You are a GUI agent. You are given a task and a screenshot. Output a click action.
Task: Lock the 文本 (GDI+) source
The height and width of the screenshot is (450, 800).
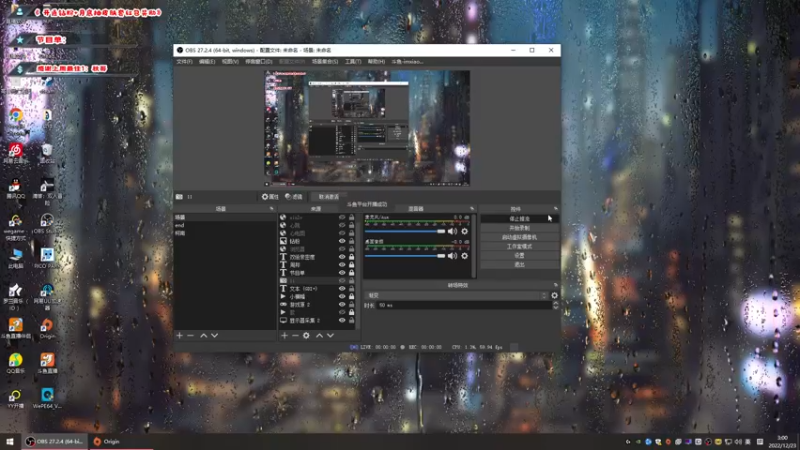point(352,289)
